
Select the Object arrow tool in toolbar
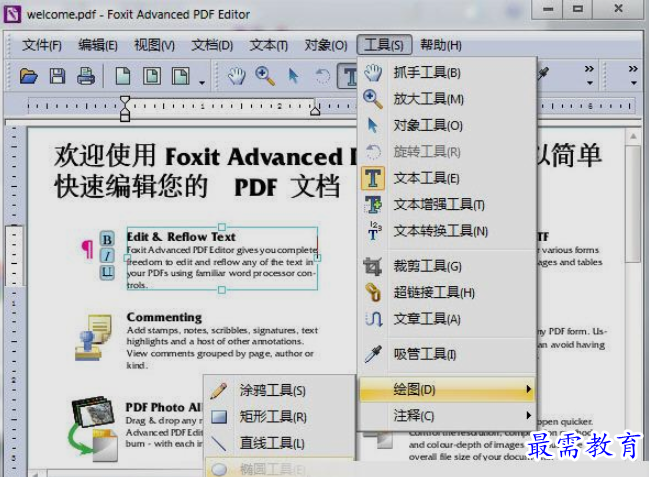(293, 76)
